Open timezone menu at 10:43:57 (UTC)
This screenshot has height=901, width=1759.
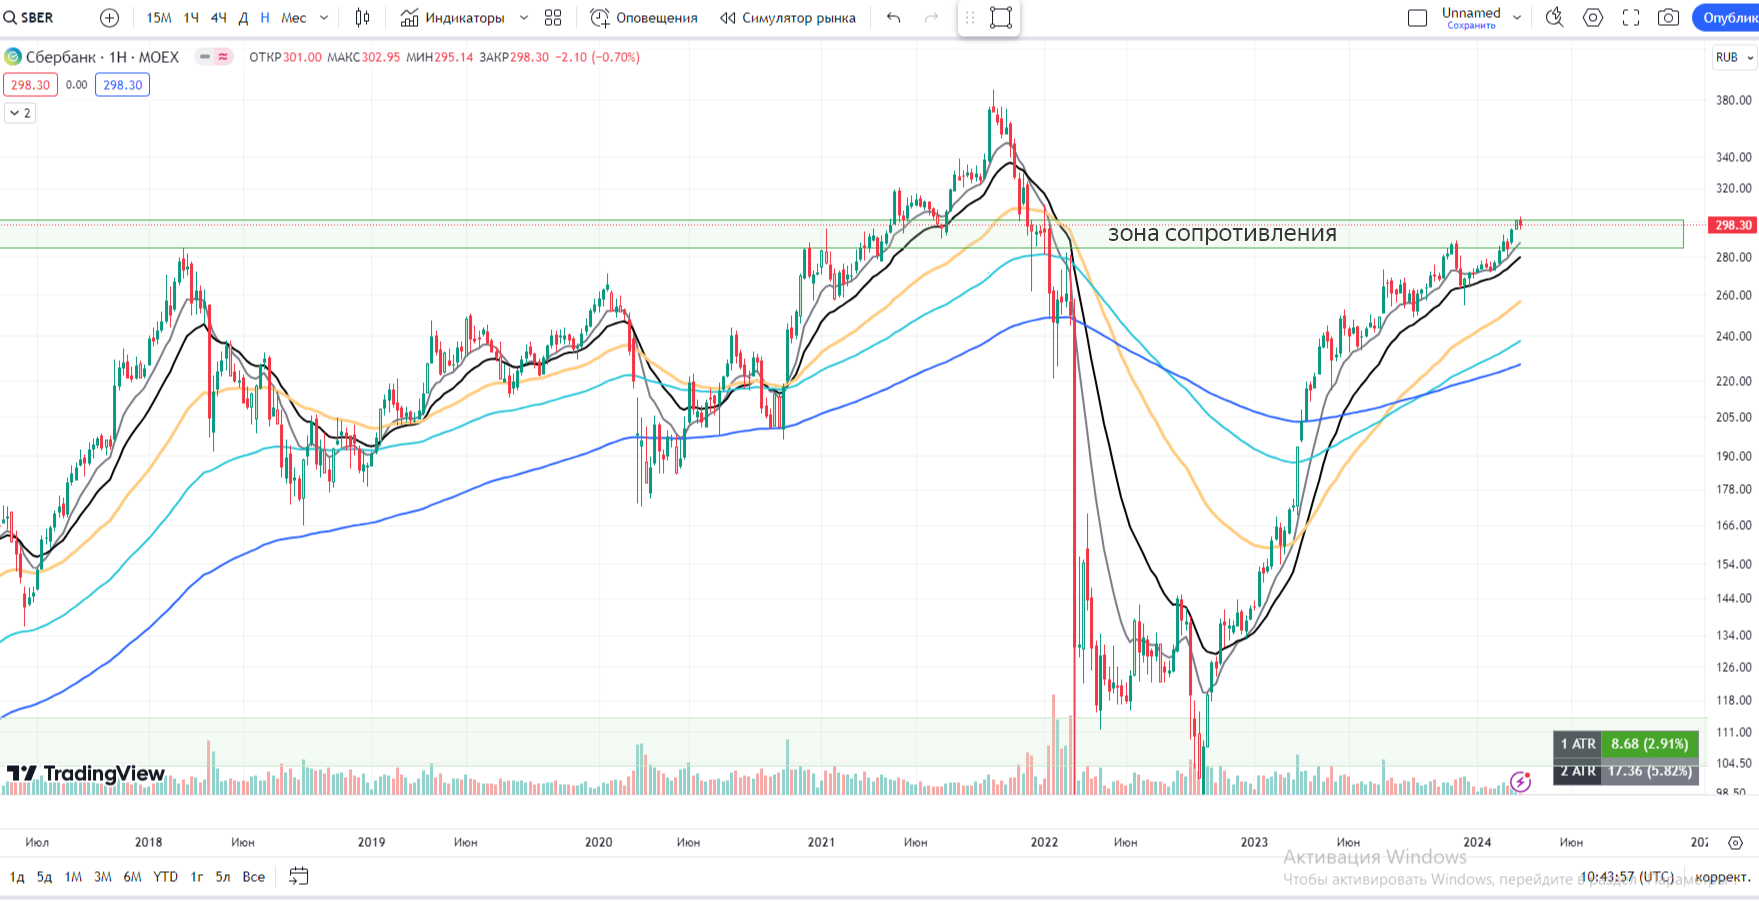coord(1627,877)
